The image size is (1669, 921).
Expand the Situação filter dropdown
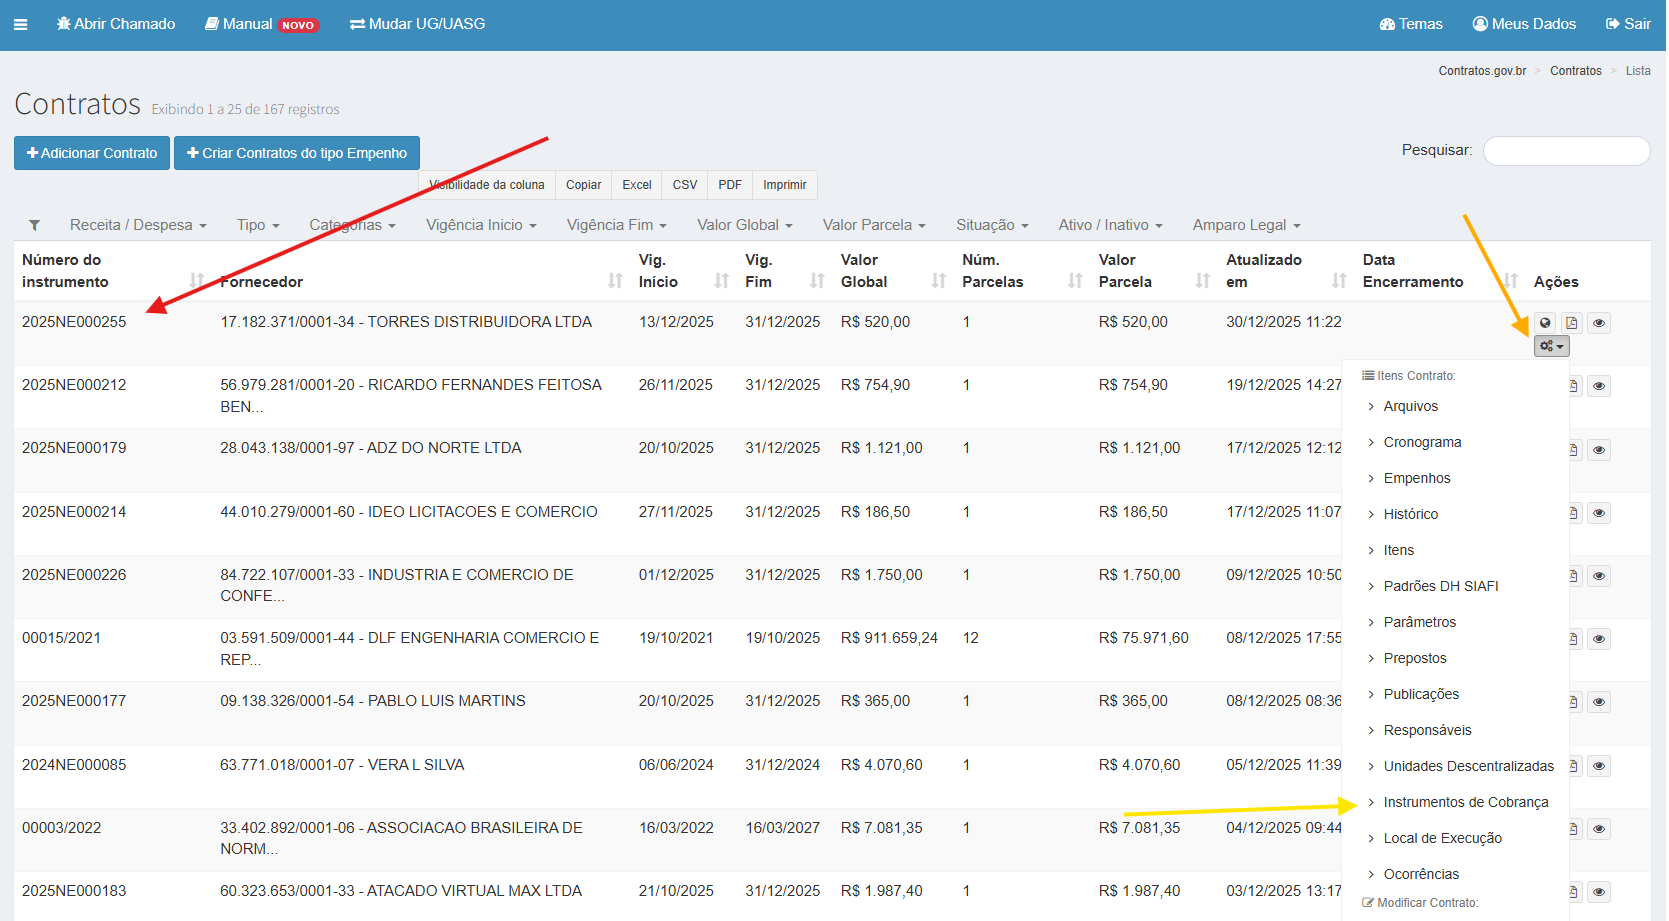[992, 226]
